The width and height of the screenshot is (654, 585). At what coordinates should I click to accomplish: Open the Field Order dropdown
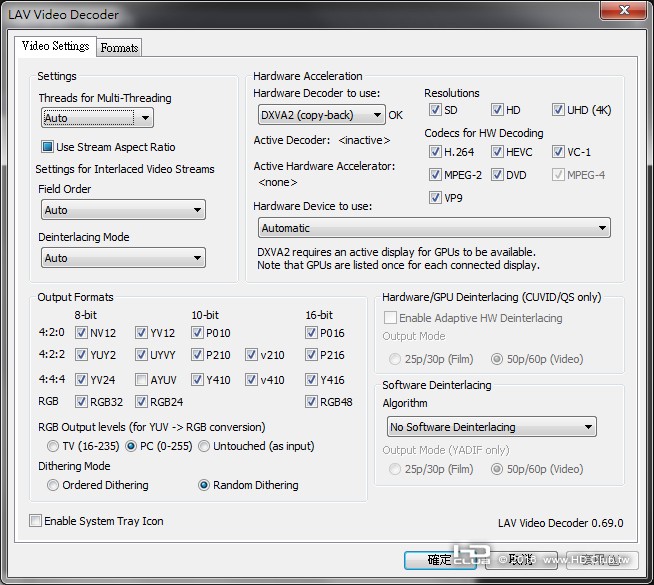(123, 210)
